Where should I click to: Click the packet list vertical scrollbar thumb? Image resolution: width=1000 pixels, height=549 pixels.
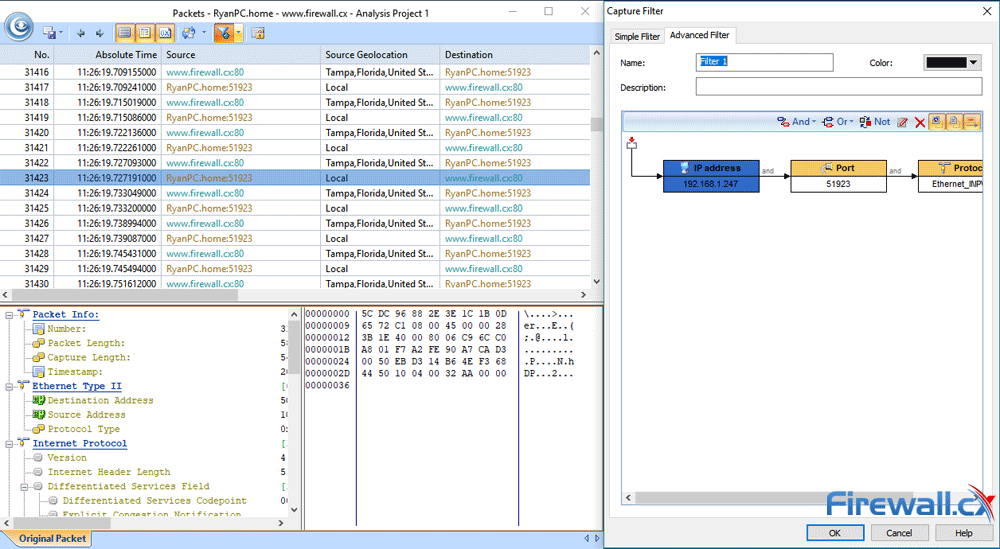tap(596, 124)
